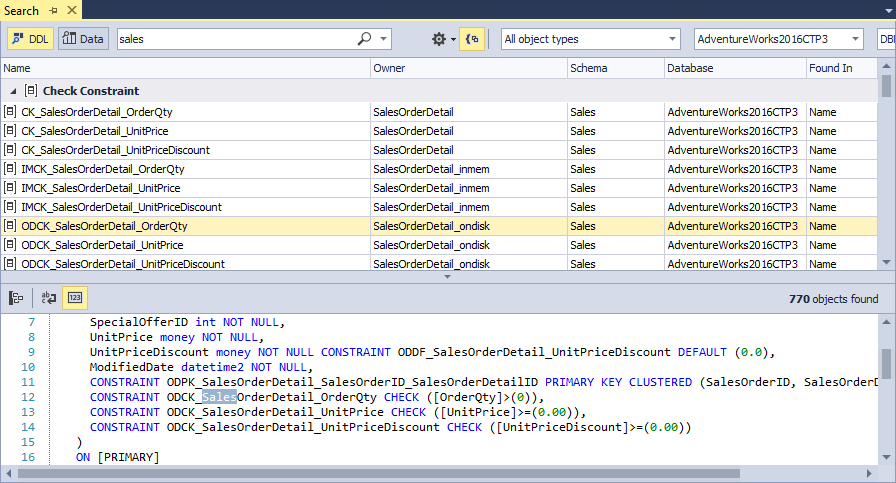The height and width of the screenshot is (483, 896).
Task: Switch search mode to Data
Action: pyautogui.click(x=82, y=39)
